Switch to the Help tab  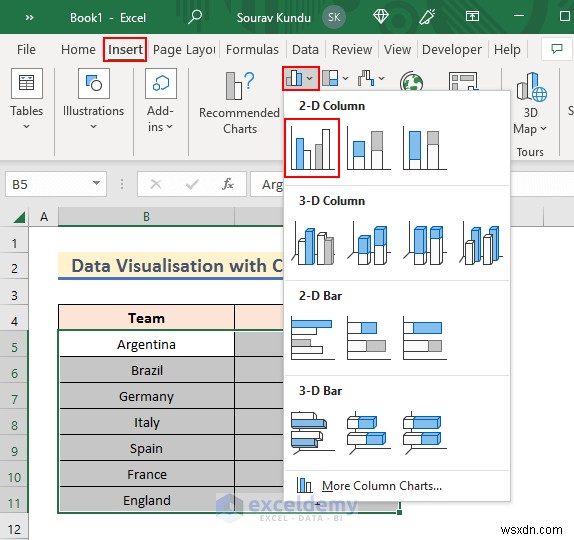tap(507, 49)
